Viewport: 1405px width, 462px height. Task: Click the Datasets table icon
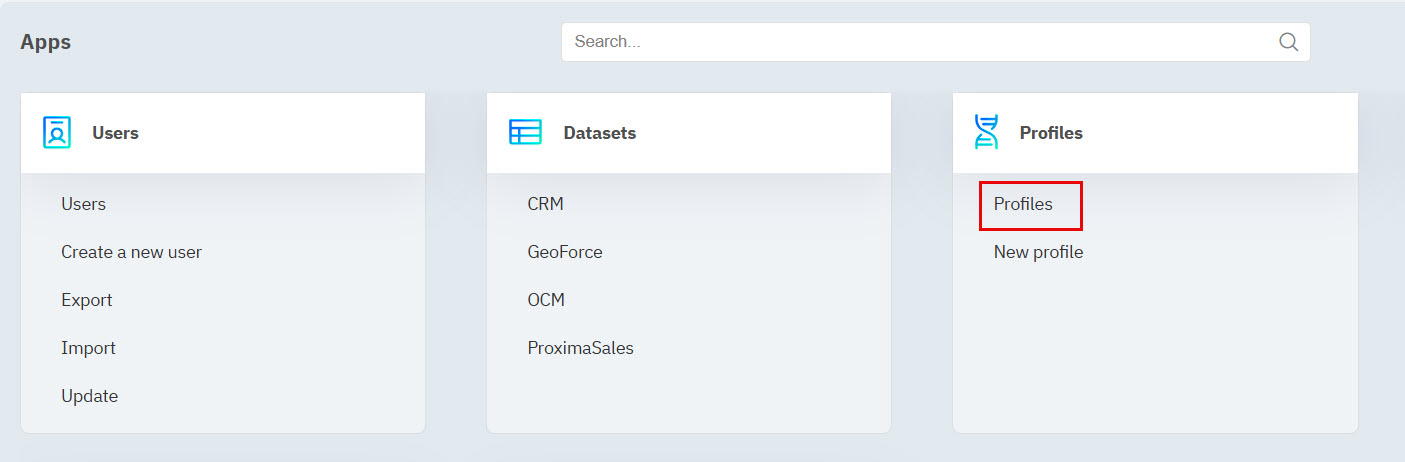tap(525, 132)
